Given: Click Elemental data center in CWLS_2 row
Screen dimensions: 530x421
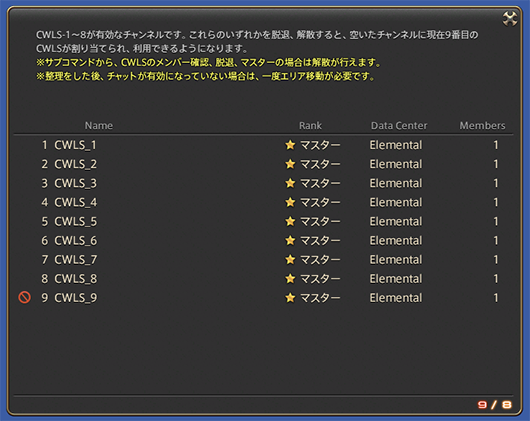Looking at the screenshot, I should coord(396,164).
